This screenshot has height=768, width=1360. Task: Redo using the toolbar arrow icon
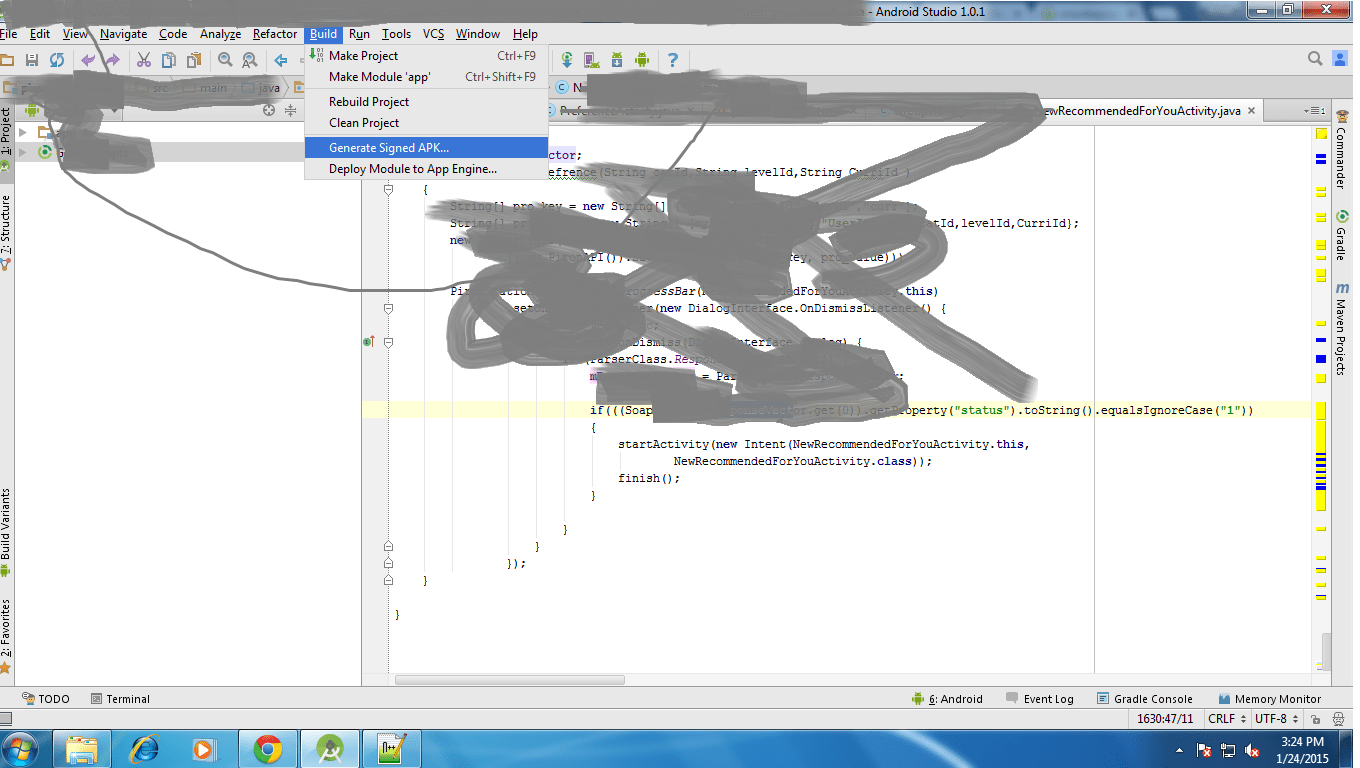coord(113,60)
